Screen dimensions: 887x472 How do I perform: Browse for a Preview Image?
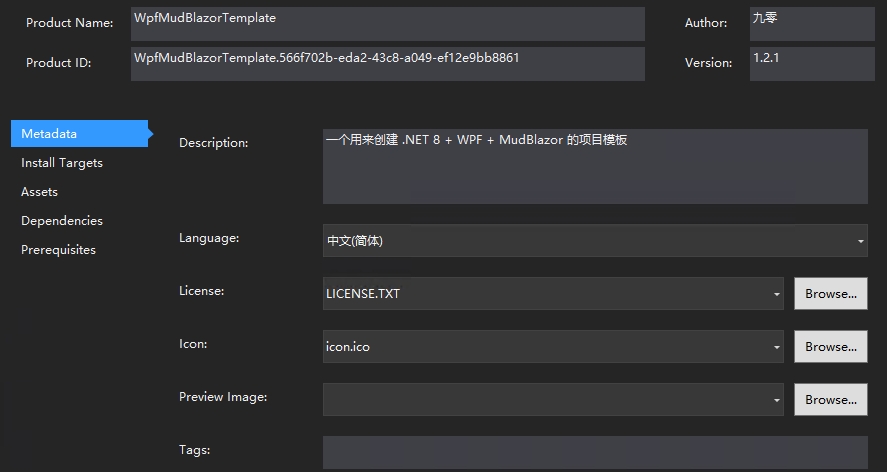[x=830, y=400]
